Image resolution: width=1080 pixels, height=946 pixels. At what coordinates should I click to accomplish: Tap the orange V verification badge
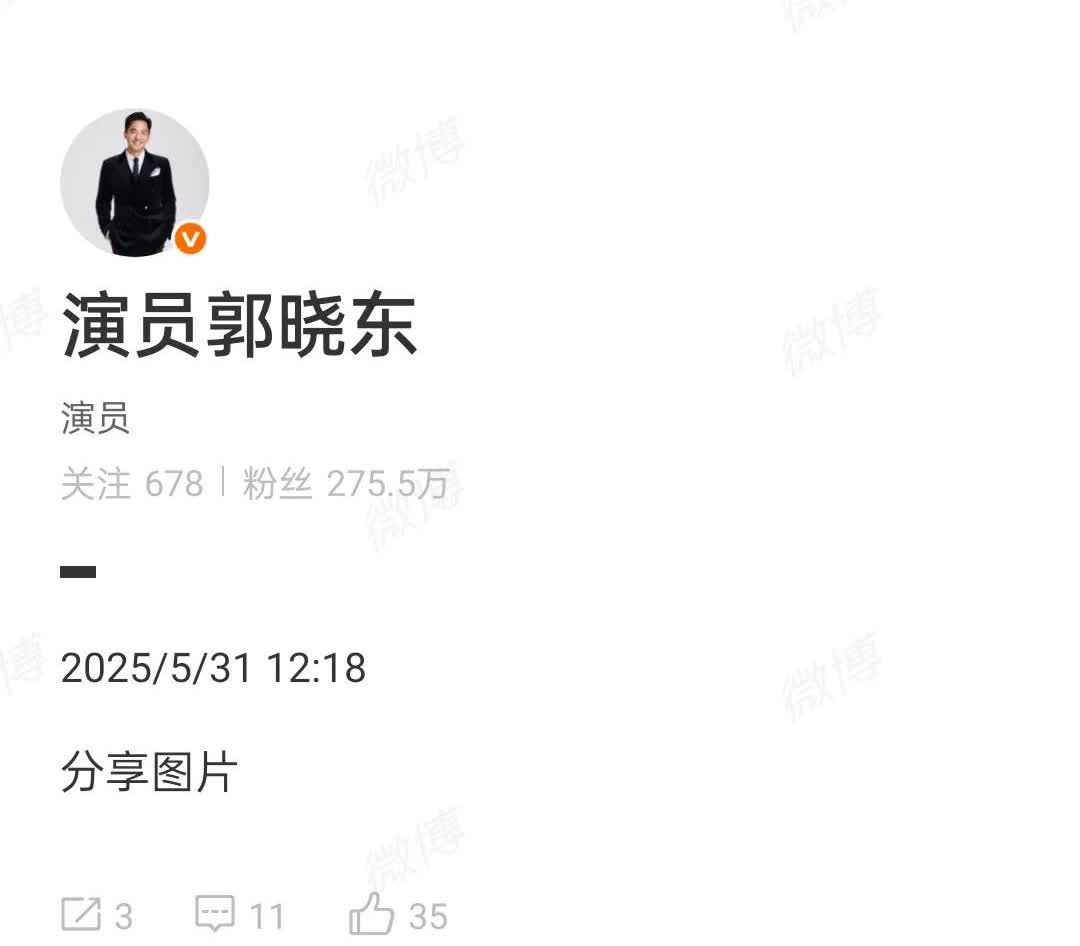tap(190, 238)
